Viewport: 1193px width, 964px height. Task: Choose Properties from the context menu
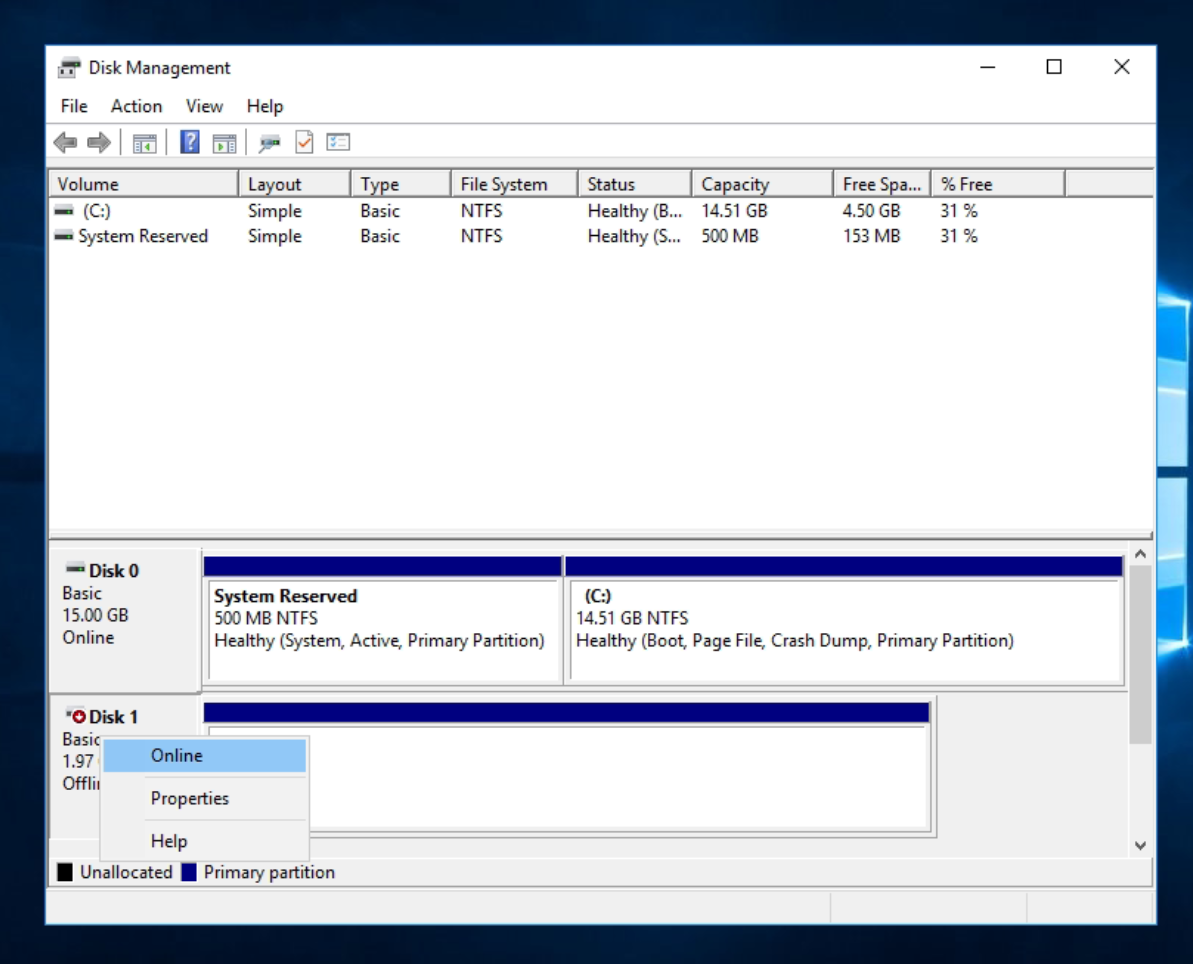(x=205, y=798)
